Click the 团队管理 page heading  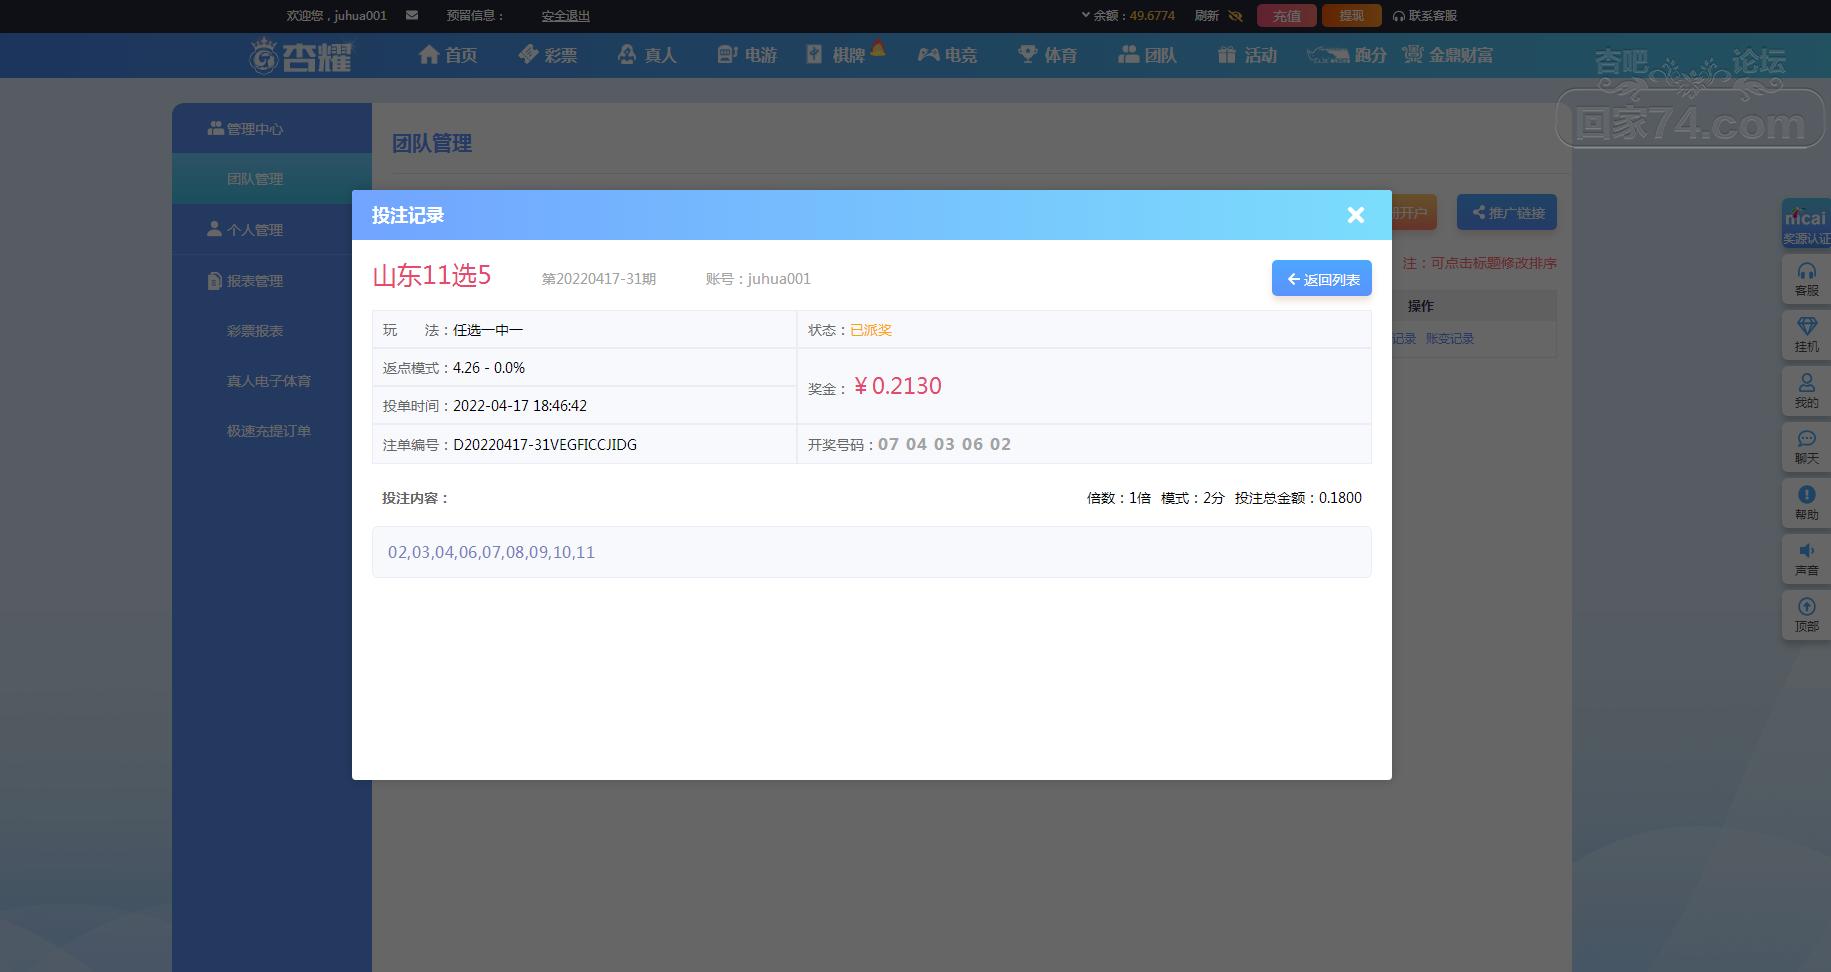tap(432, 143)
